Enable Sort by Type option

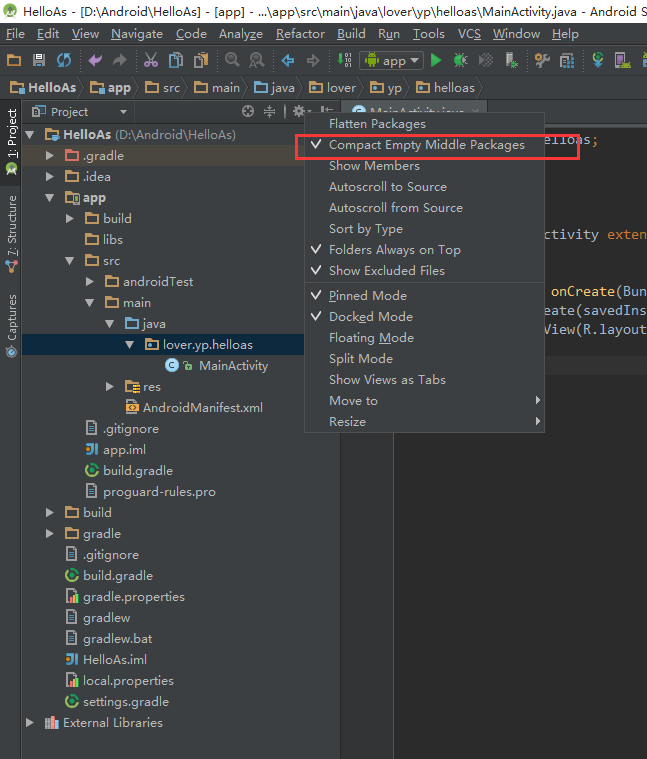424,228
